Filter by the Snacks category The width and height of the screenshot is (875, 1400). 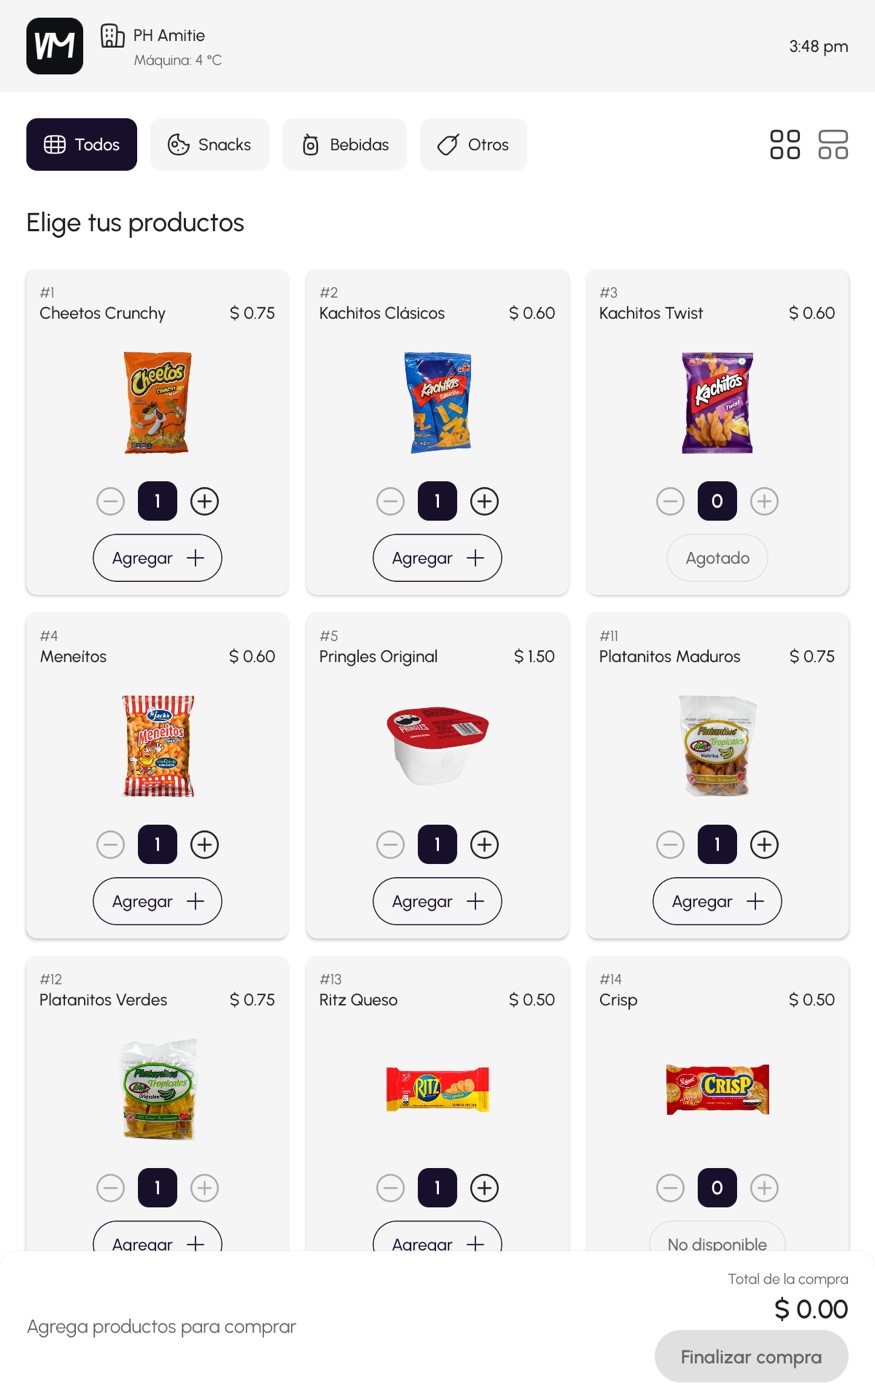210,145
